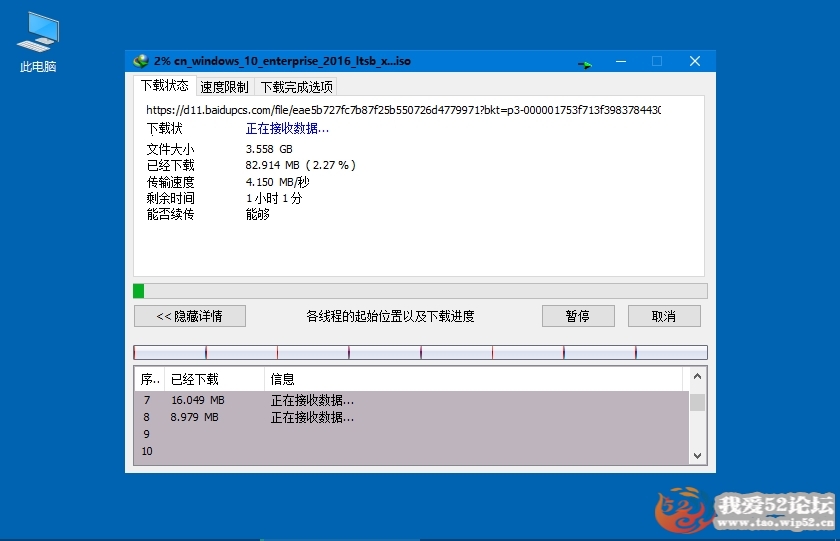Click remaining time 1 小时 1 分
This screenshot has width=840, height=541.
pyautogui.click(x=274, y=198)
